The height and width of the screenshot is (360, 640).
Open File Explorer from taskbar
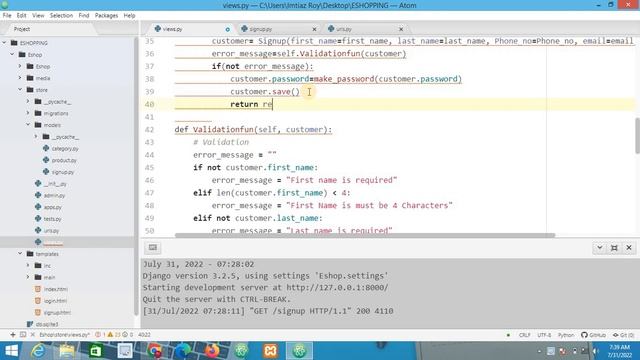pos(67,351)
